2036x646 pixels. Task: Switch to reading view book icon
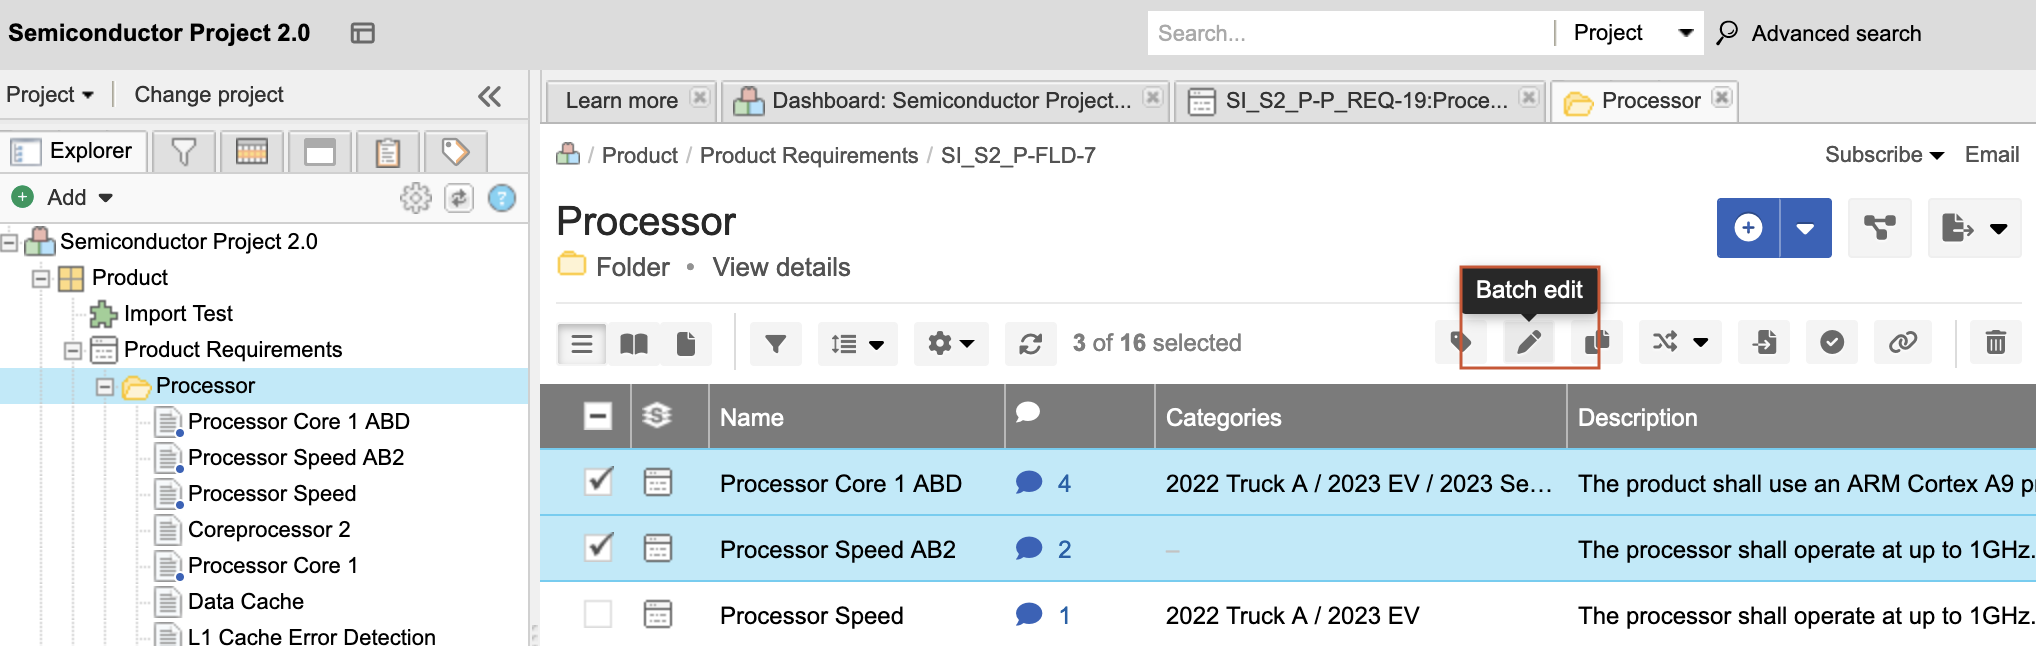pyautogui.click(x=634, y=344)
